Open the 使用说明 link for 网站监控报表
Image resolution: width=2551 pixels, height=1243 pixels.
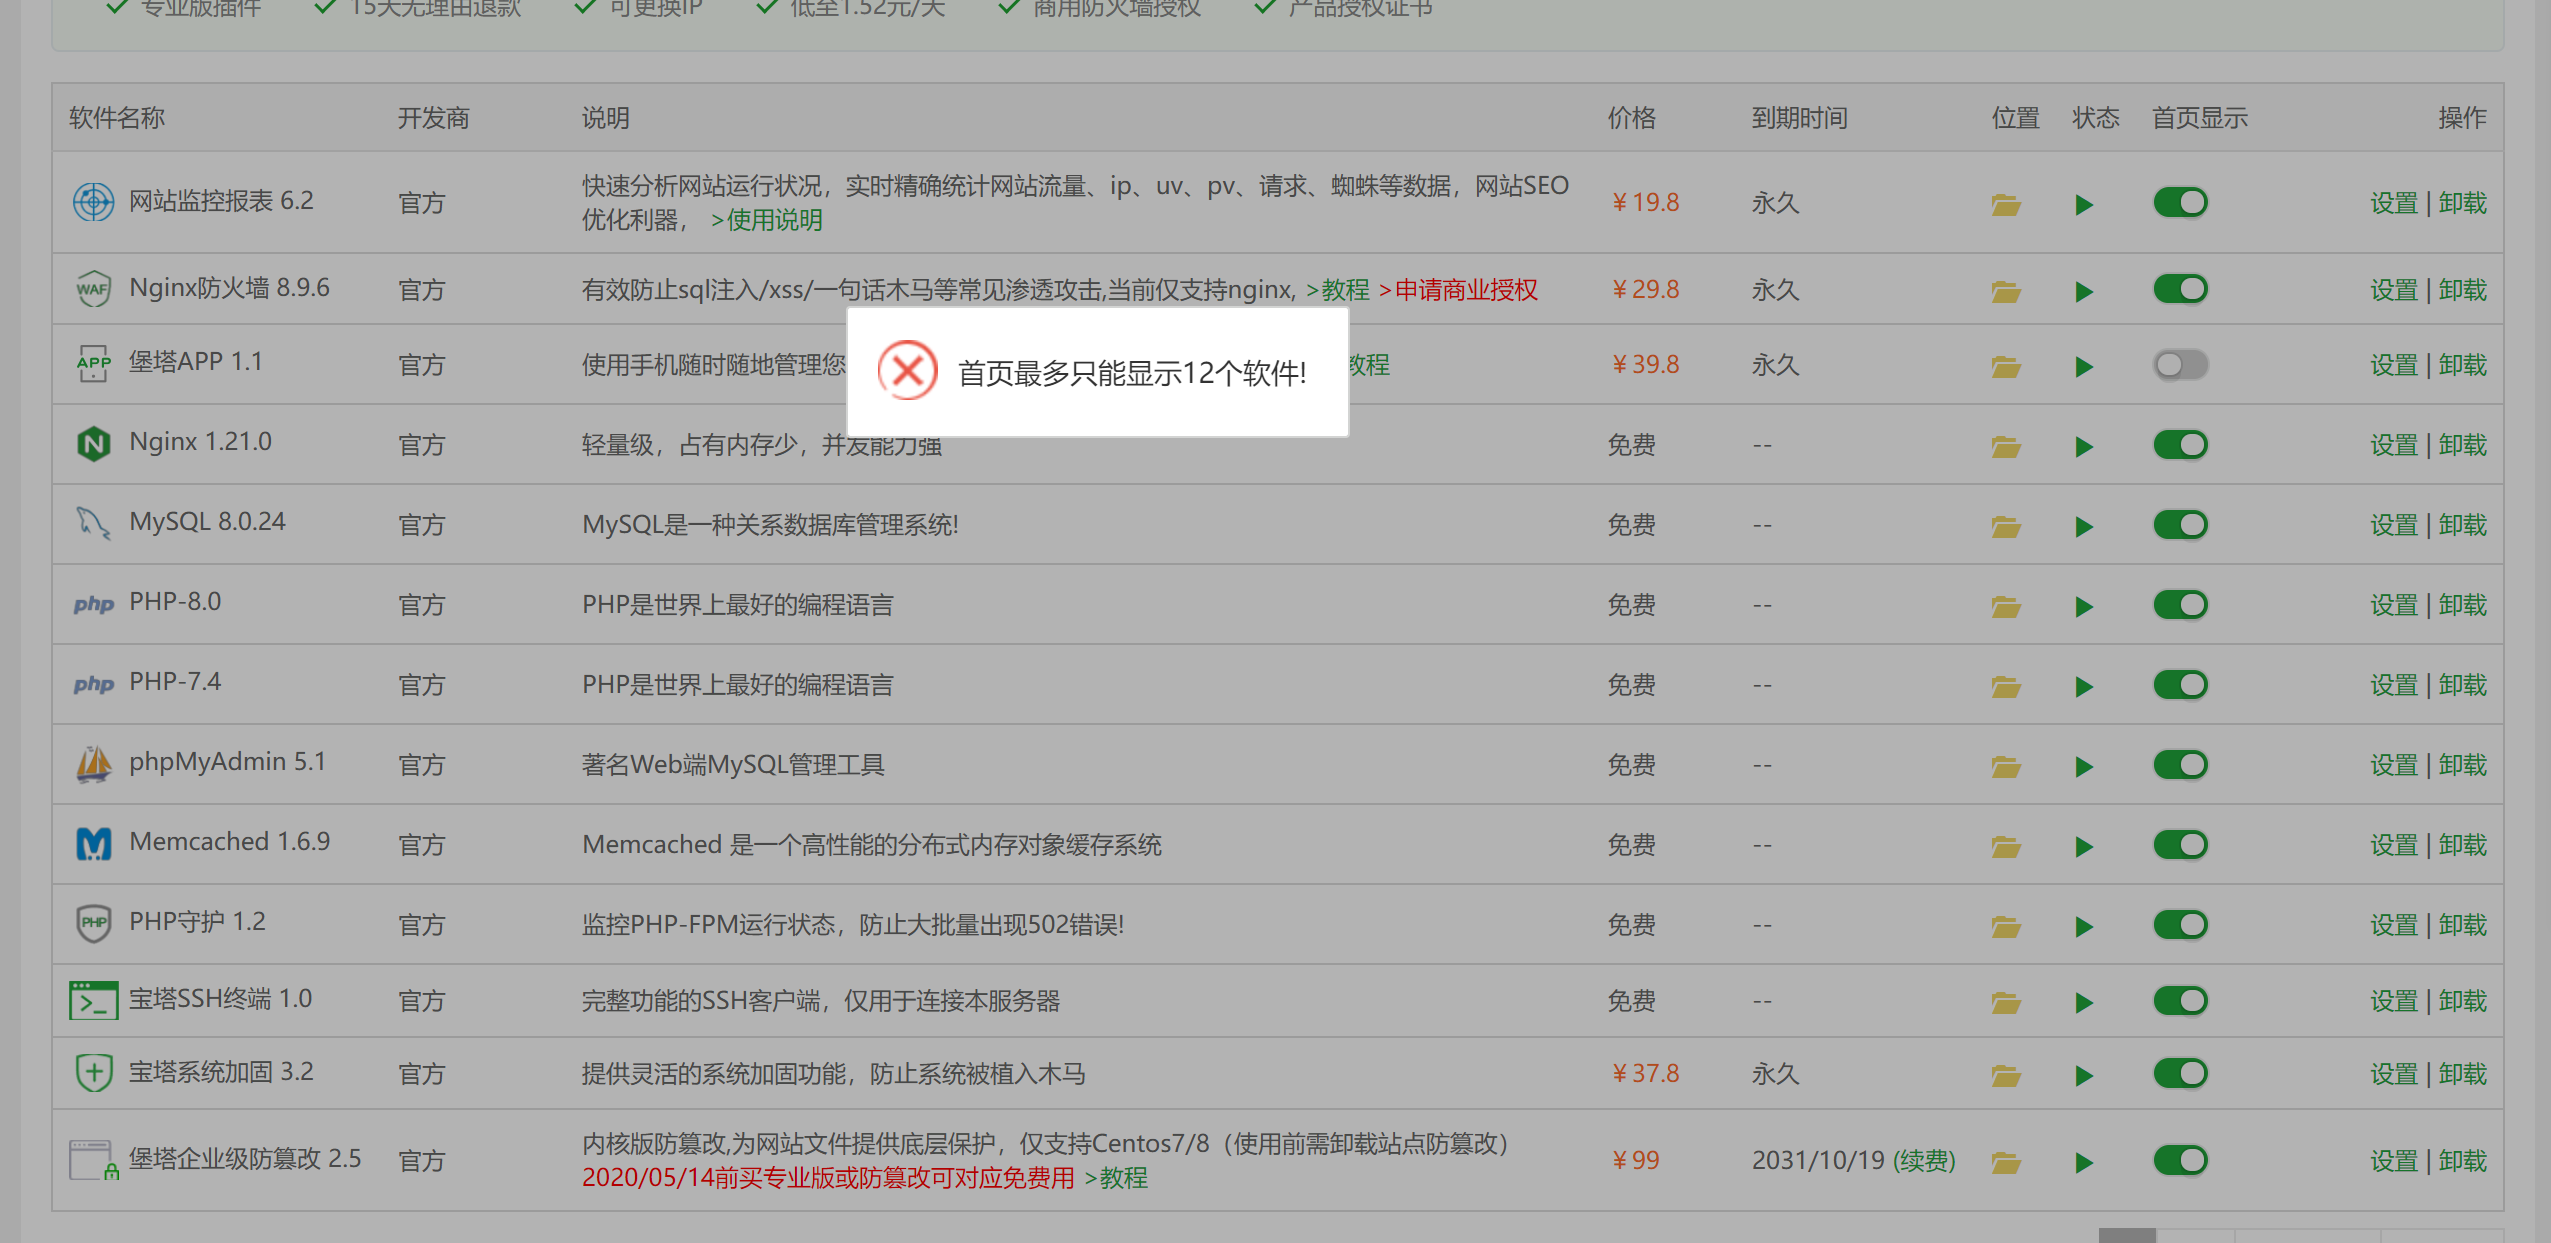(x=766, y=220)
